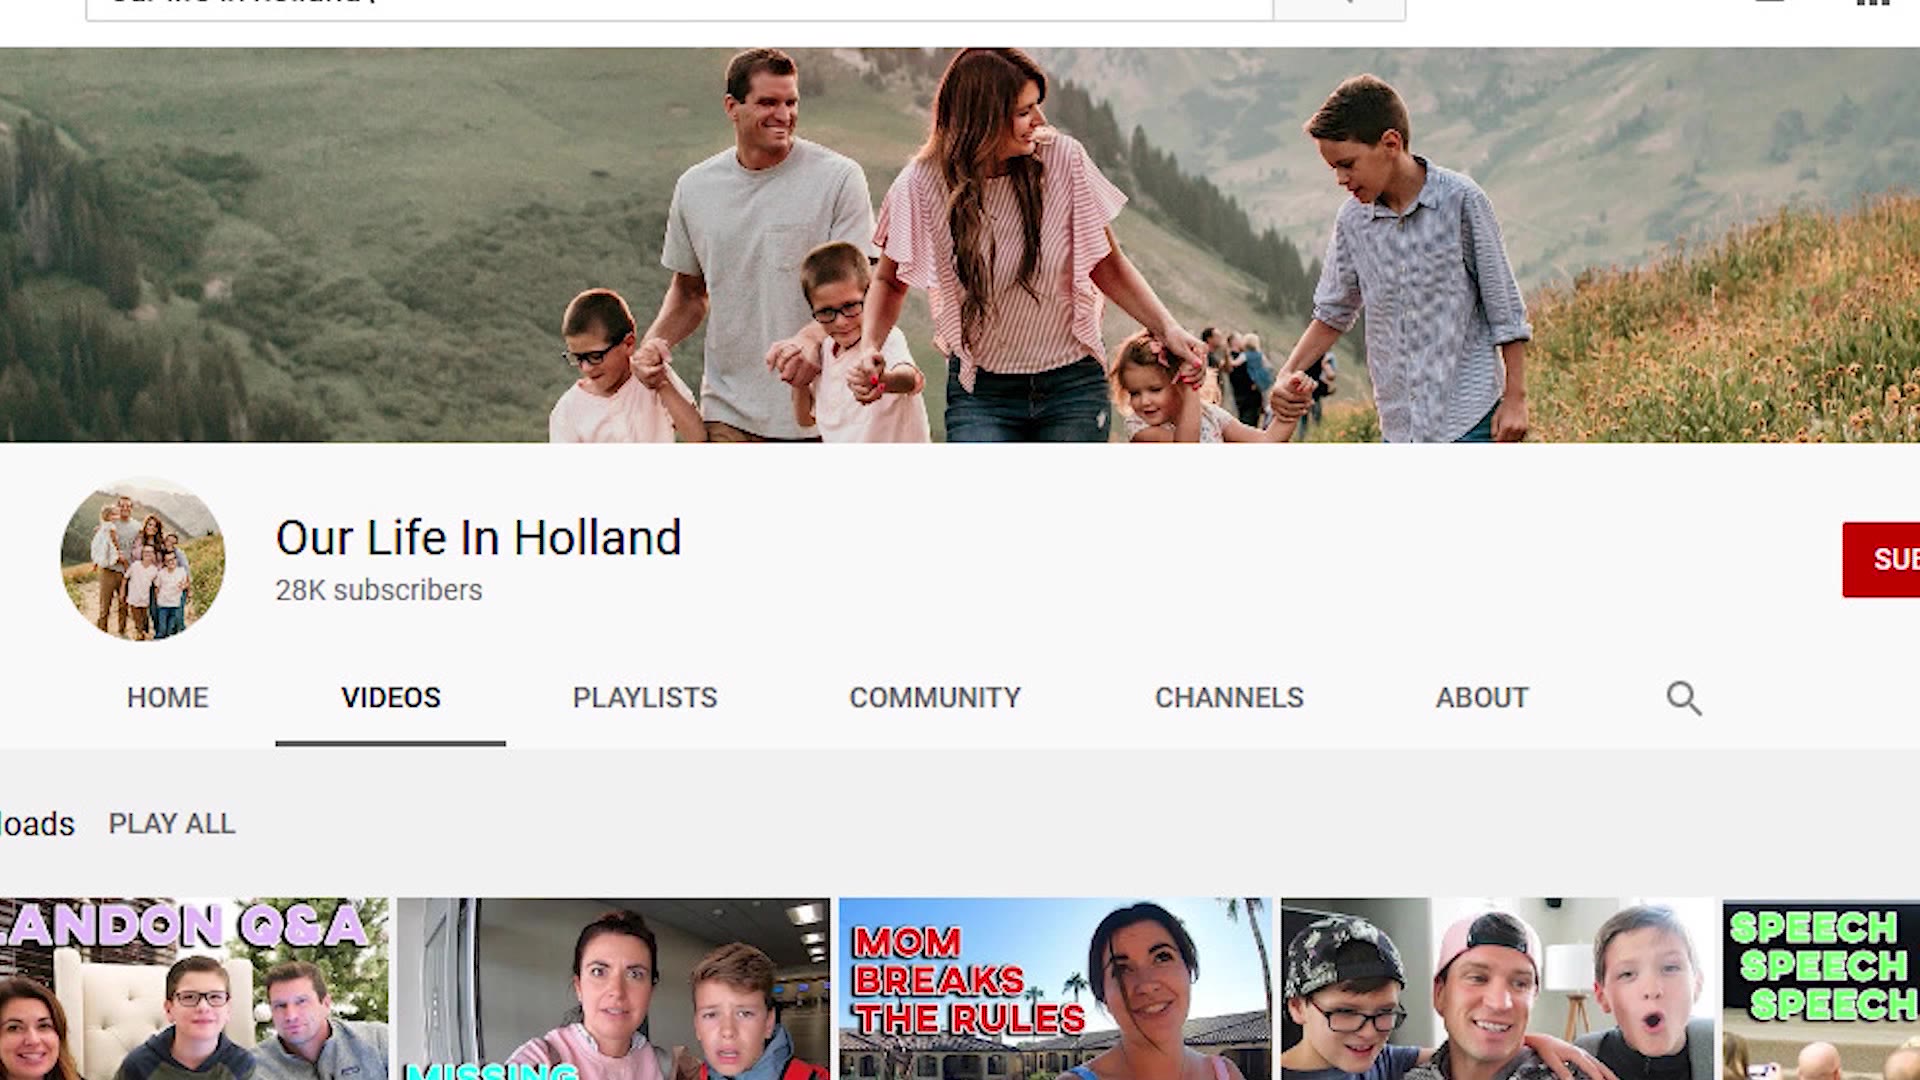Image resolution: width=1920 pixels, height=1080 pixels.
Task: Switch to the ABOUT tab
Action: point(1481,697)
